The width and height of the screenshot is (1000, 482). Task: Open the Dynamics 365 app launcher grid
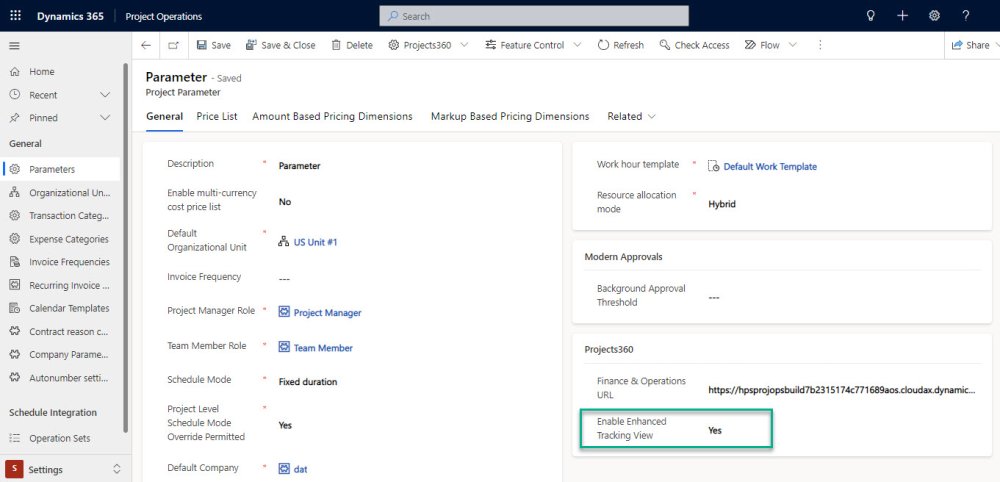point(15,16)
